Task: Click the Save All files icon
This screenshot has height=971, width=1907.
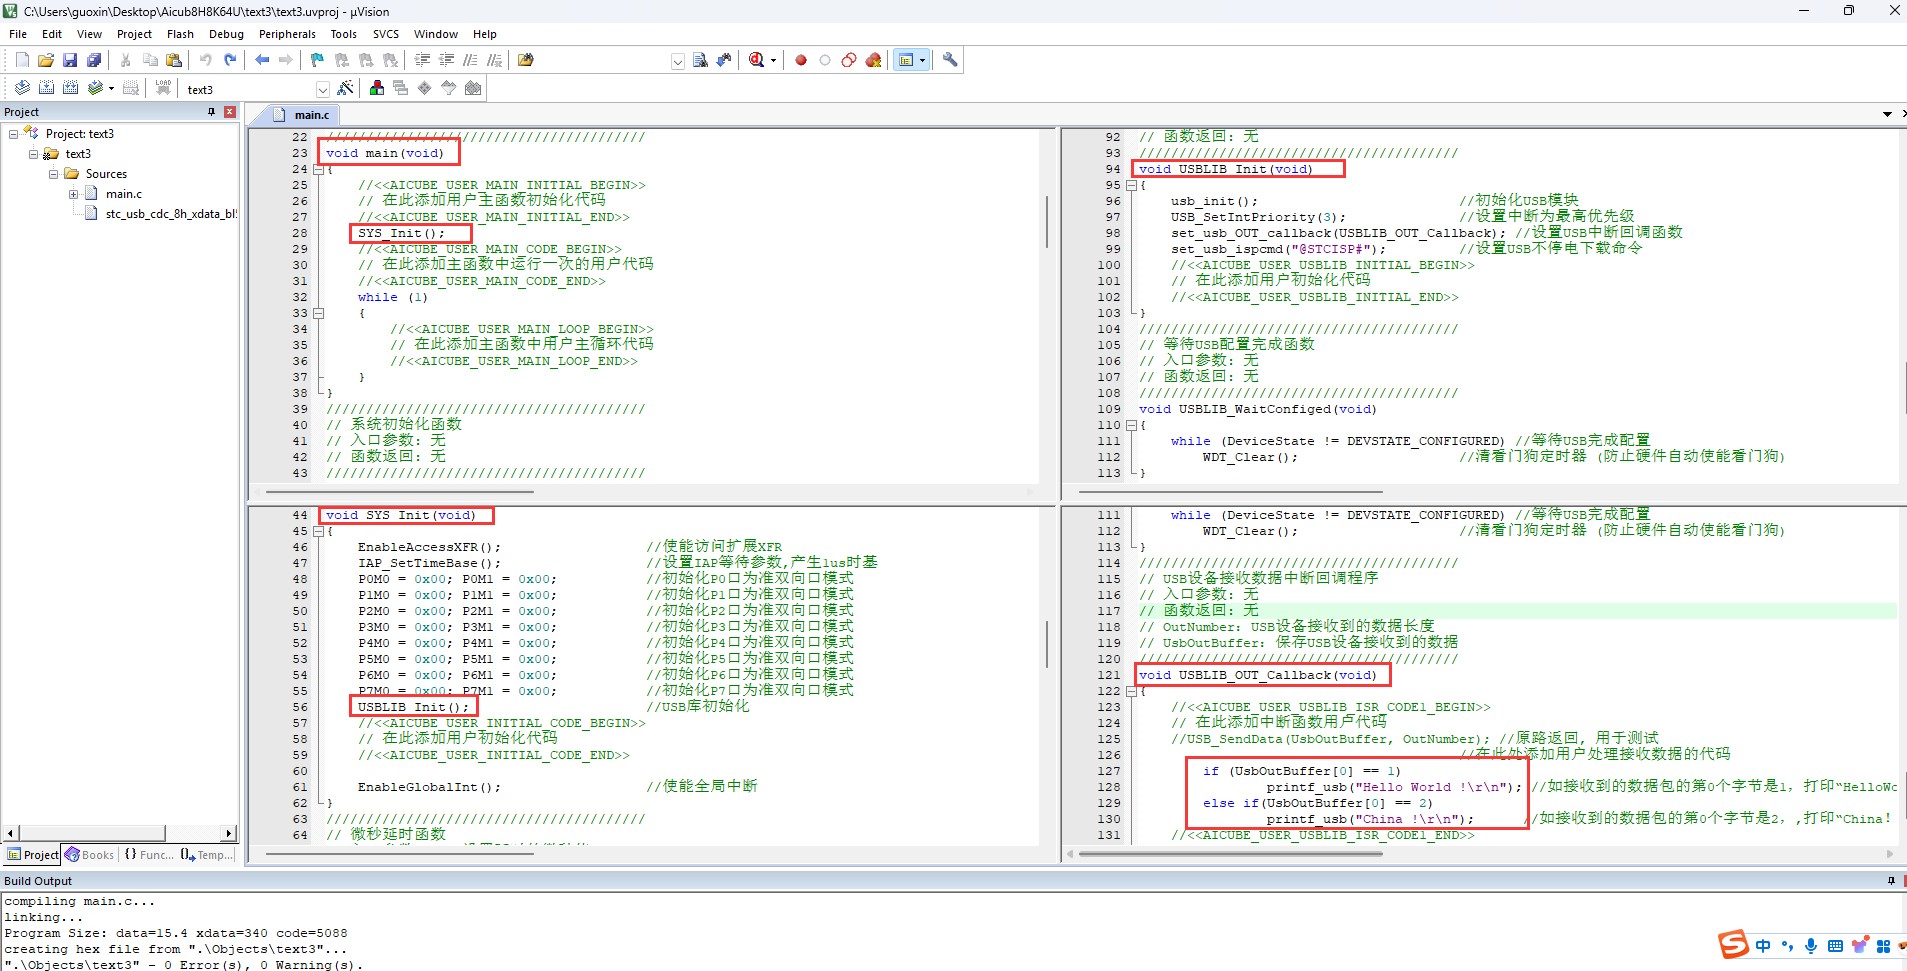Action: [94, 60]
